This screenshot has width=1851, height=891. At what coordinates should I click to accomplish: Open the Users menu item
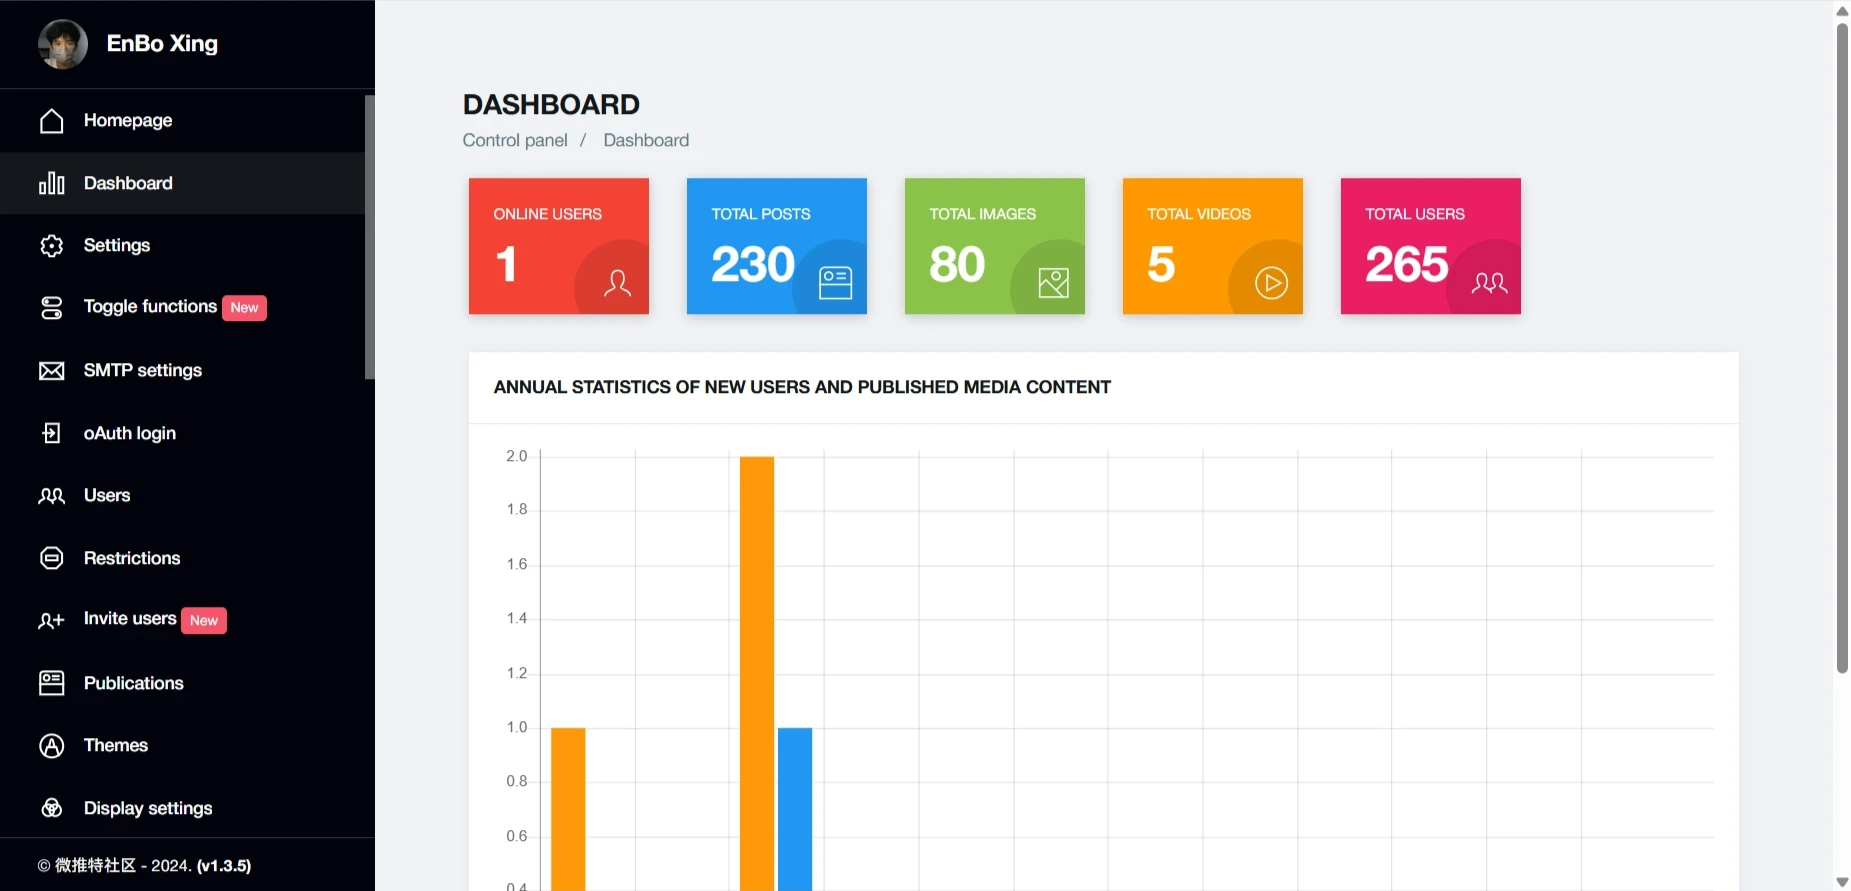point(107,496)
